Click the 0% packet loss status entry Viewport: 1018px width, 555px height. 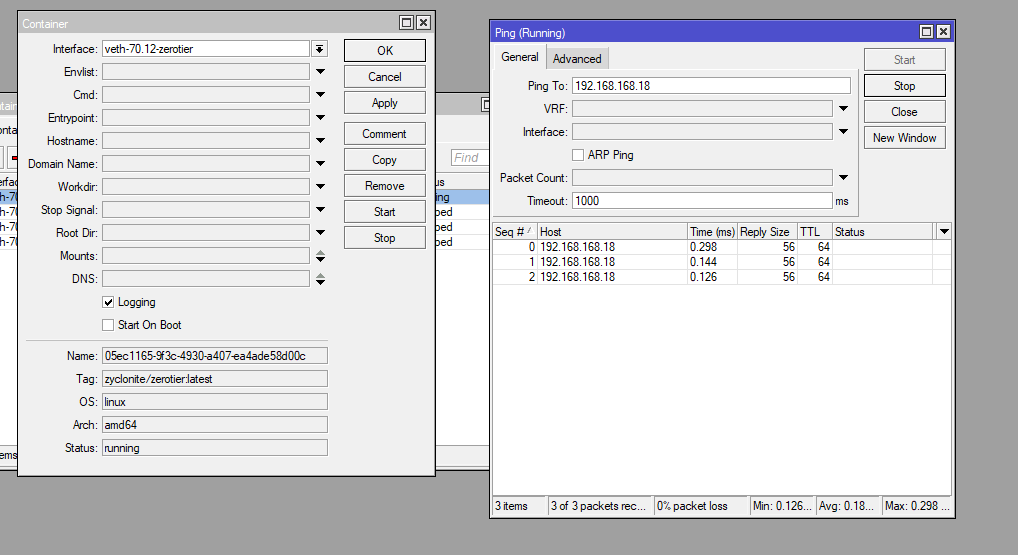pos(701,506)
